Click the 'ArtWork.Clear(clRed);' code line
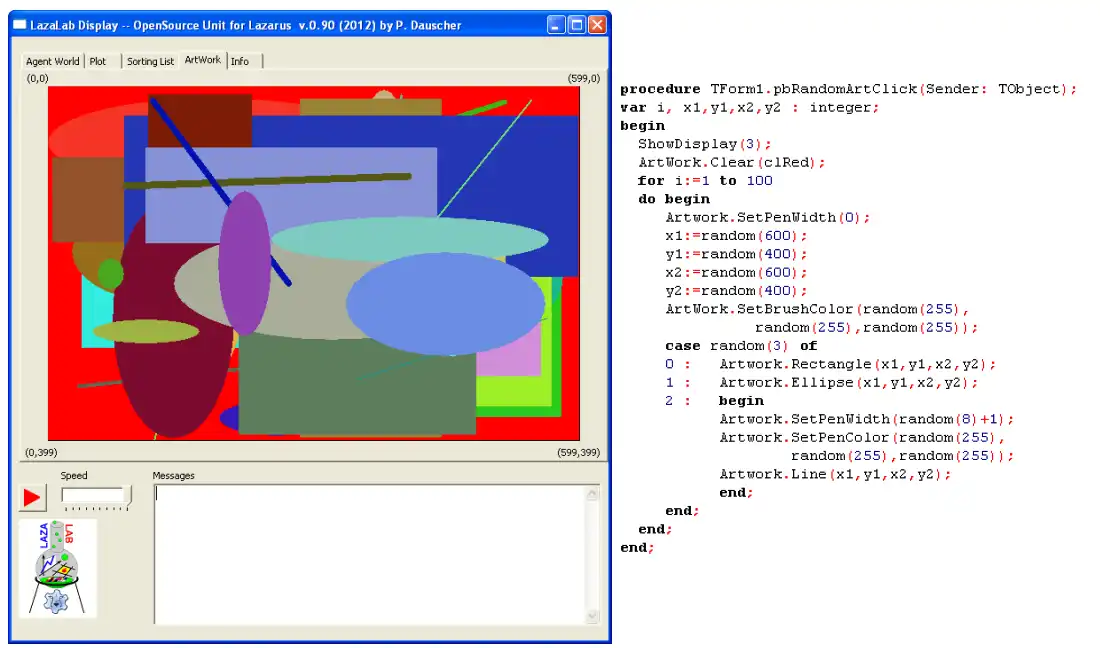This screenshot has height=648, width=1100. pos(732,162)
